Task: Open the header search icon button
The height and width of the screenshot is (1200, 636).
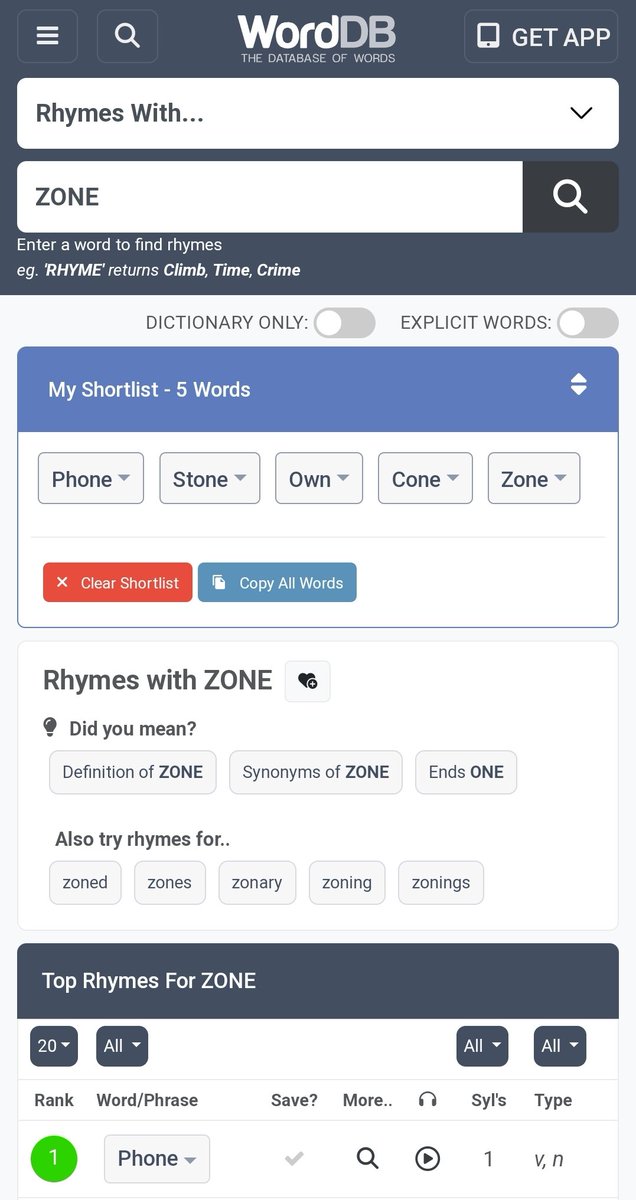Action: pos(127,36)
